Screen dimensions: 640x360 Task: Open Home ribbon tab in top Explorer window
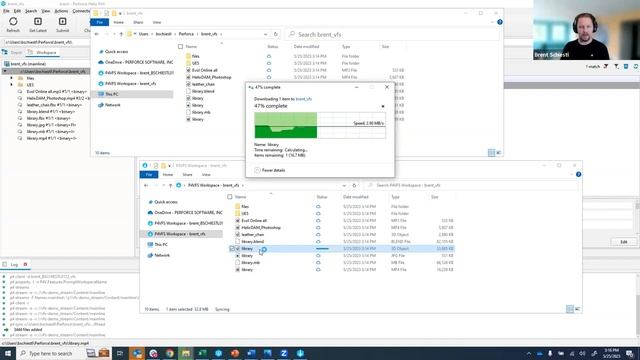(118, 22)
